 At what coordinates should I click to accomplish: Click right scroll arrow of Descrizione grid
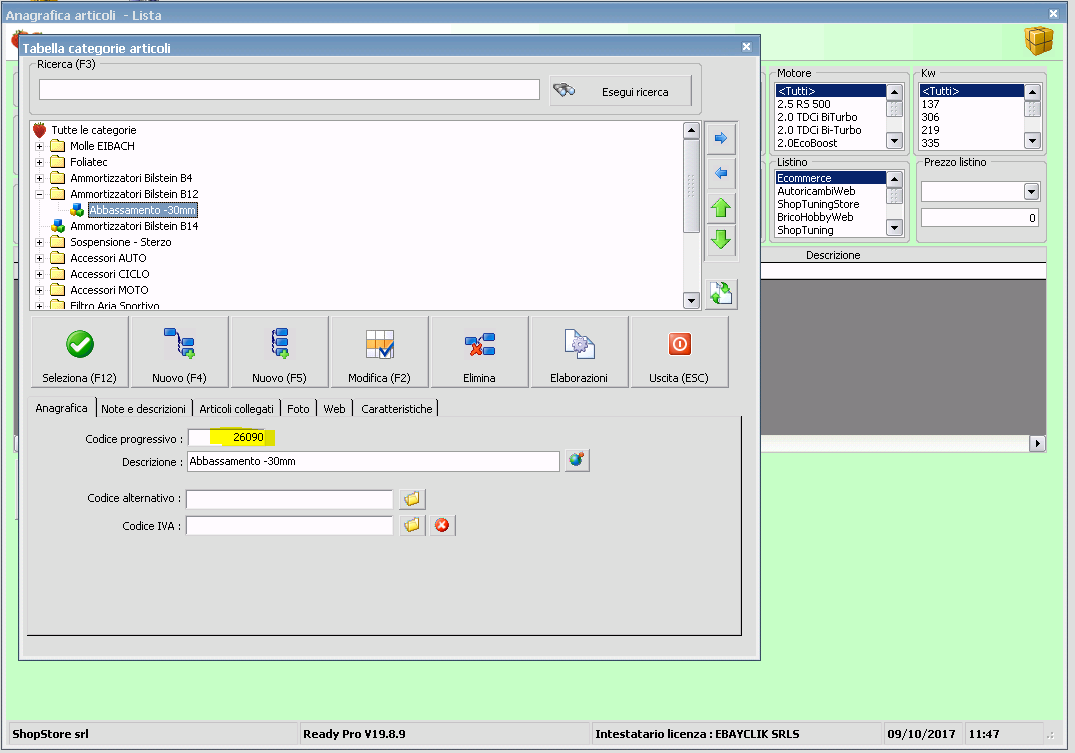[x=1037, y=444]
